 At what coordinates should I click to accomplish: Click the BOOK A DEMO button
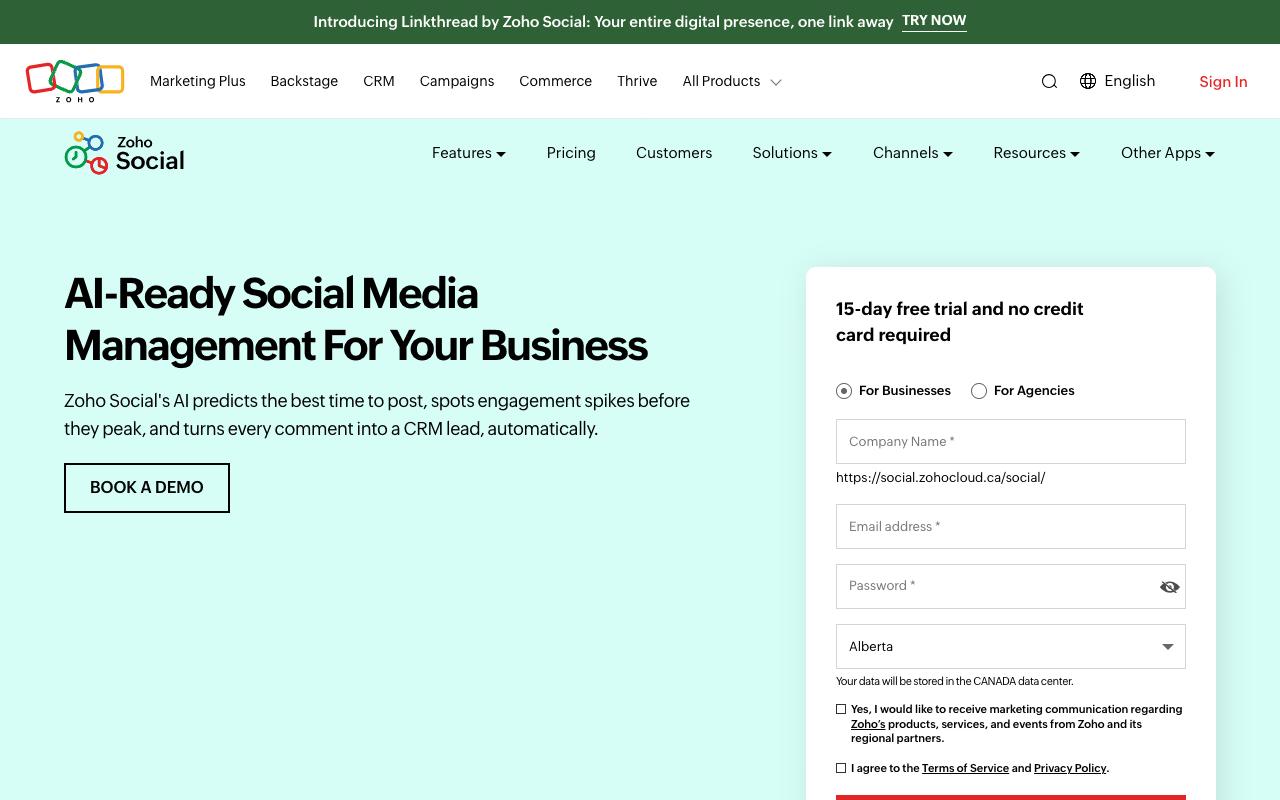[147, 488]
